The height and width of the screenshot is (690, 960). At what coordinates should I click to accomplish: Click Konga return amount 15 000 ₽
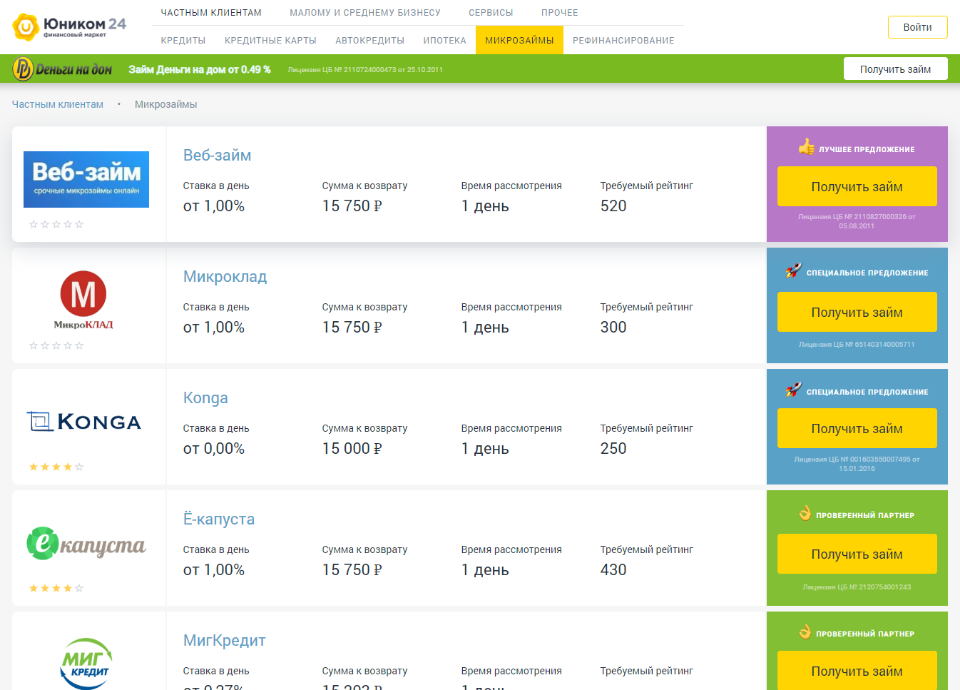[x=352, y=448]
